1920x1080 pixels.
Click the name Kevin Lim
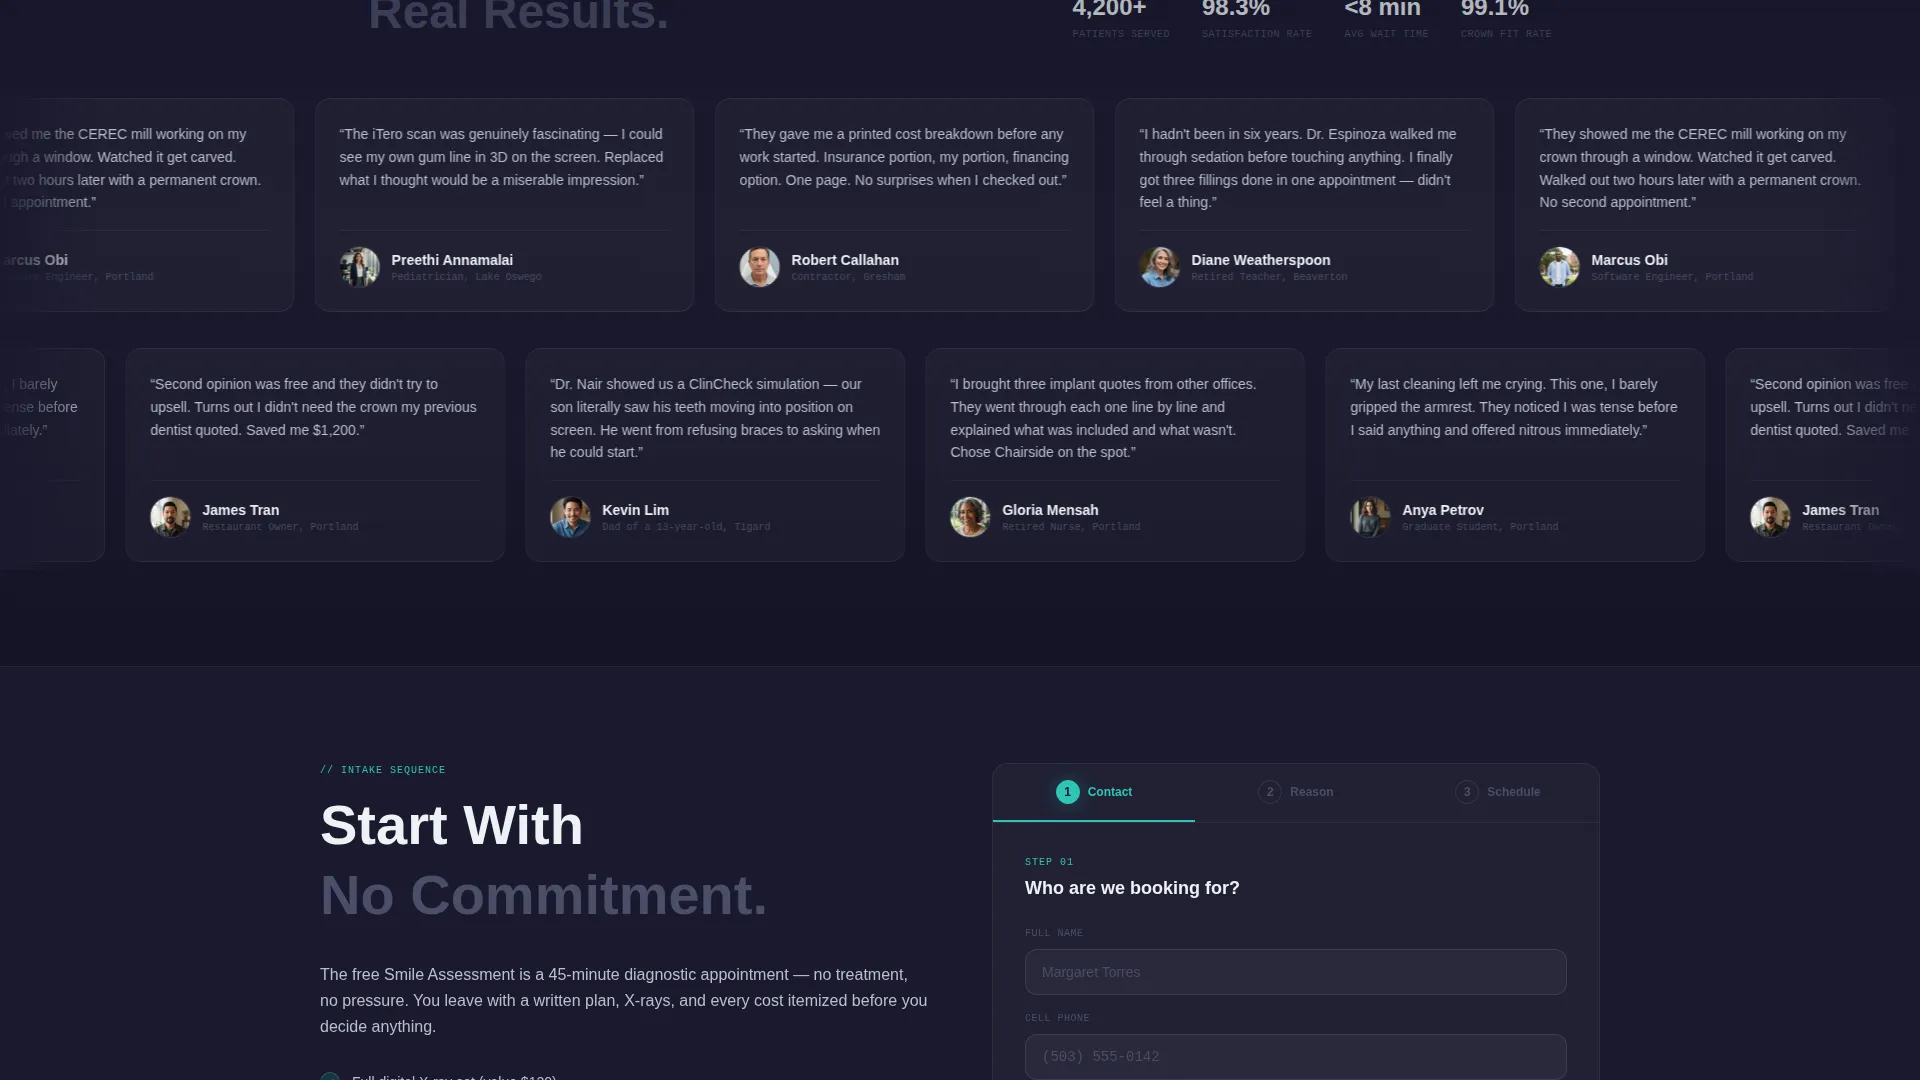pos(635,510)
